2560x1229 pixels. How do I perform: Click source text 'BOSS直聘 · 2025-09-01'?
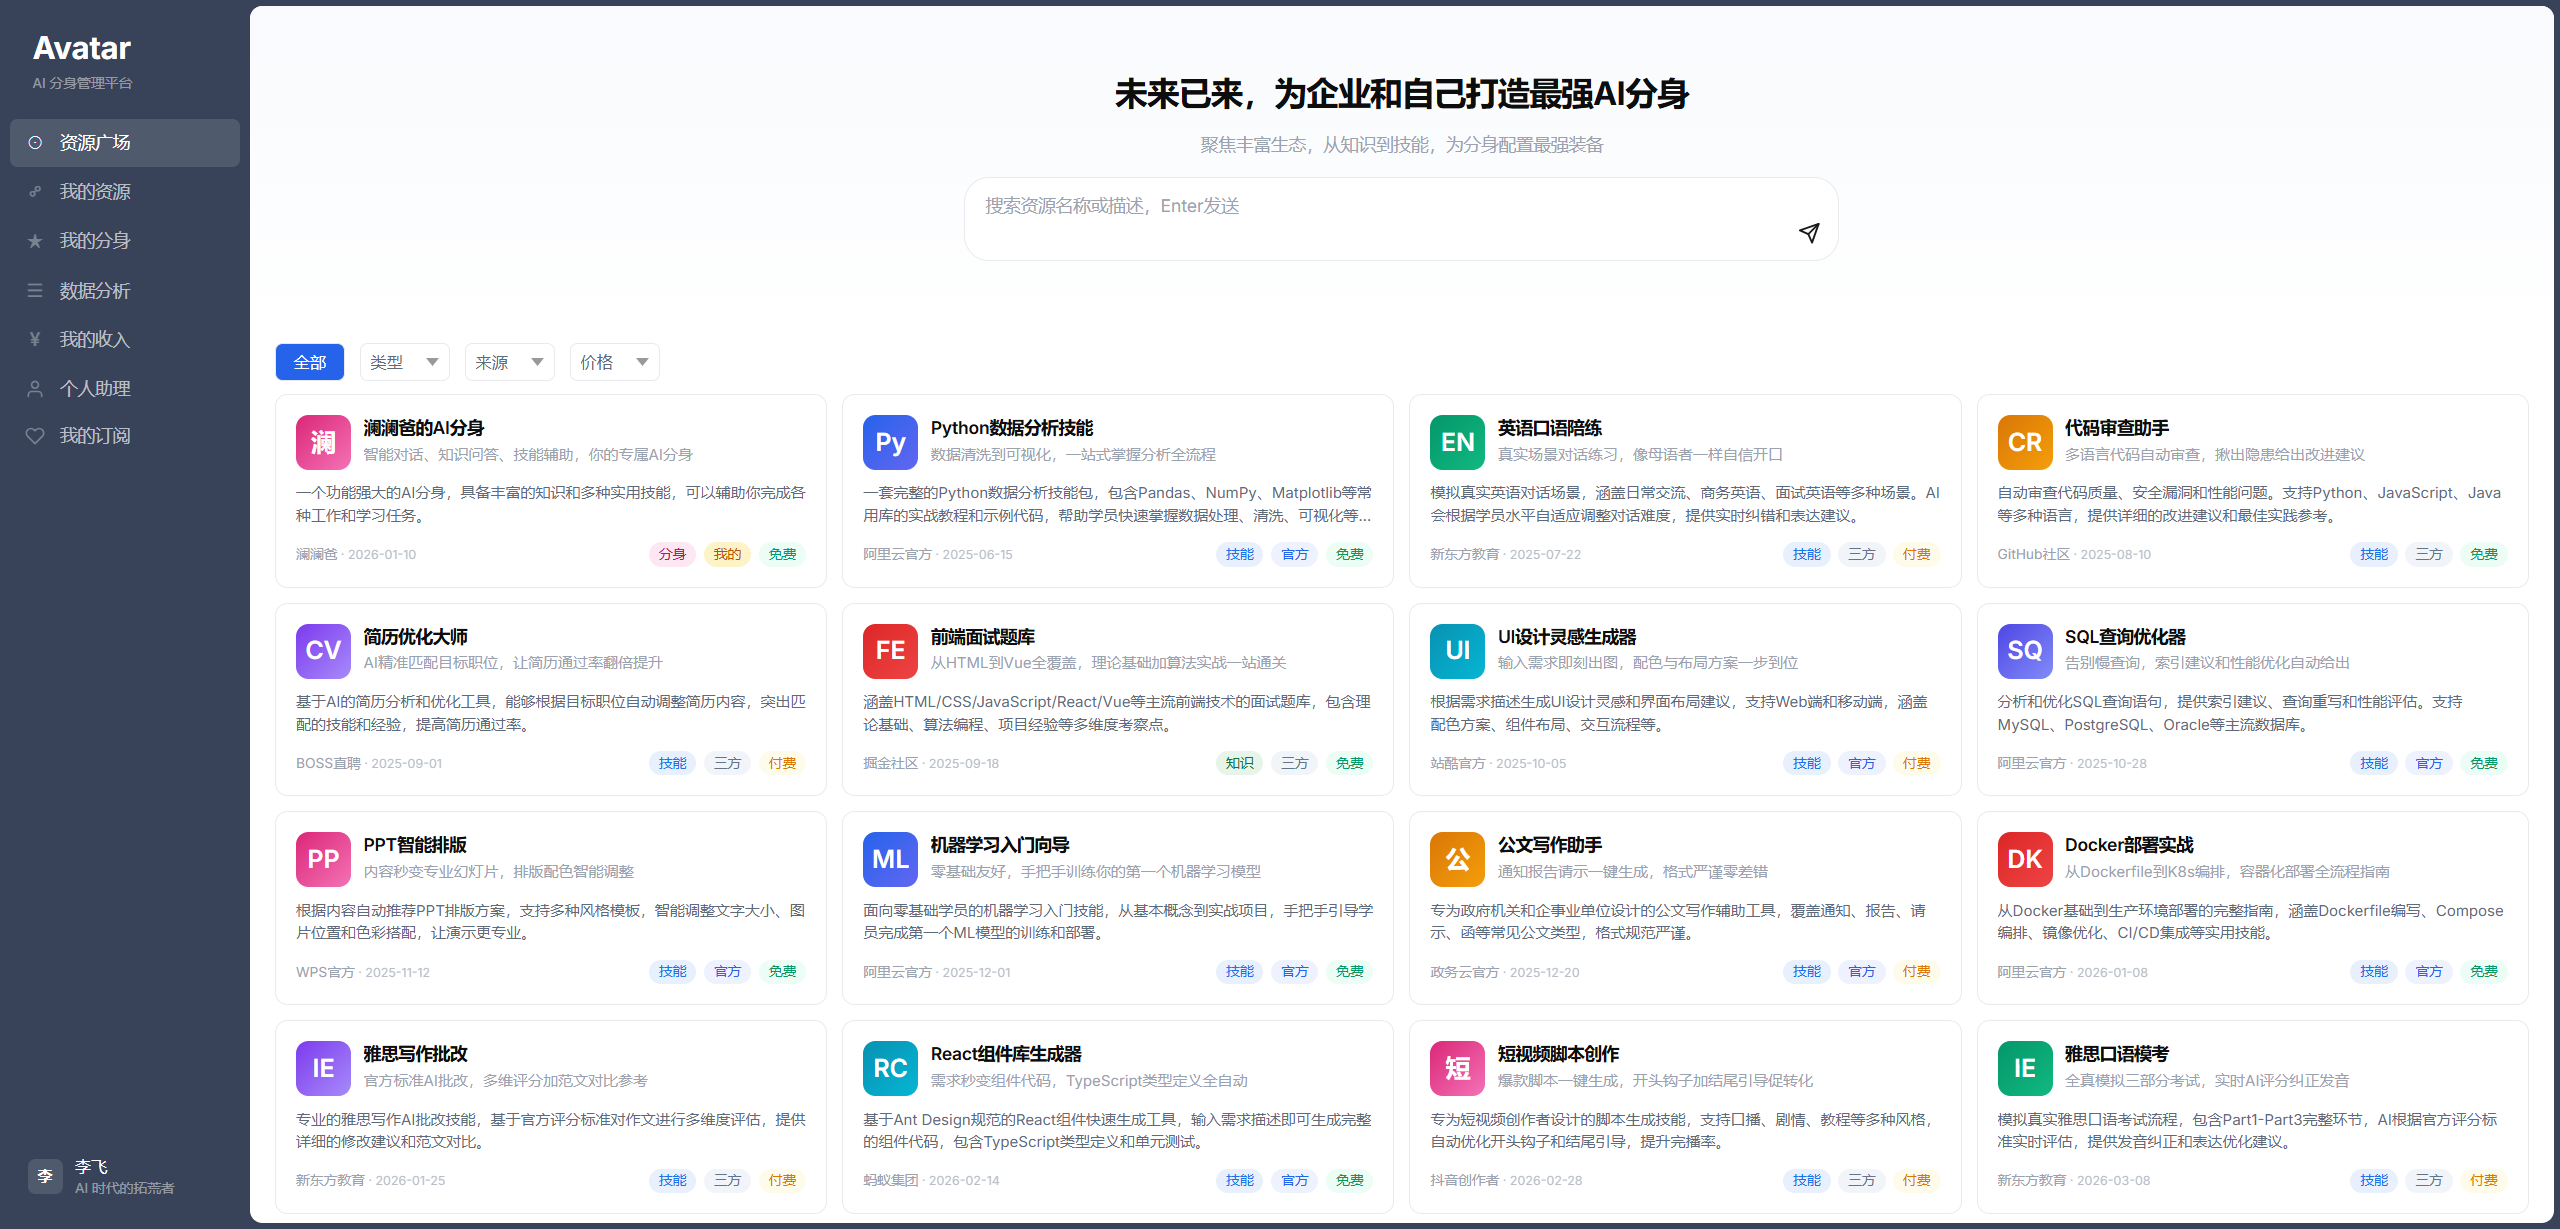(369, 763)
